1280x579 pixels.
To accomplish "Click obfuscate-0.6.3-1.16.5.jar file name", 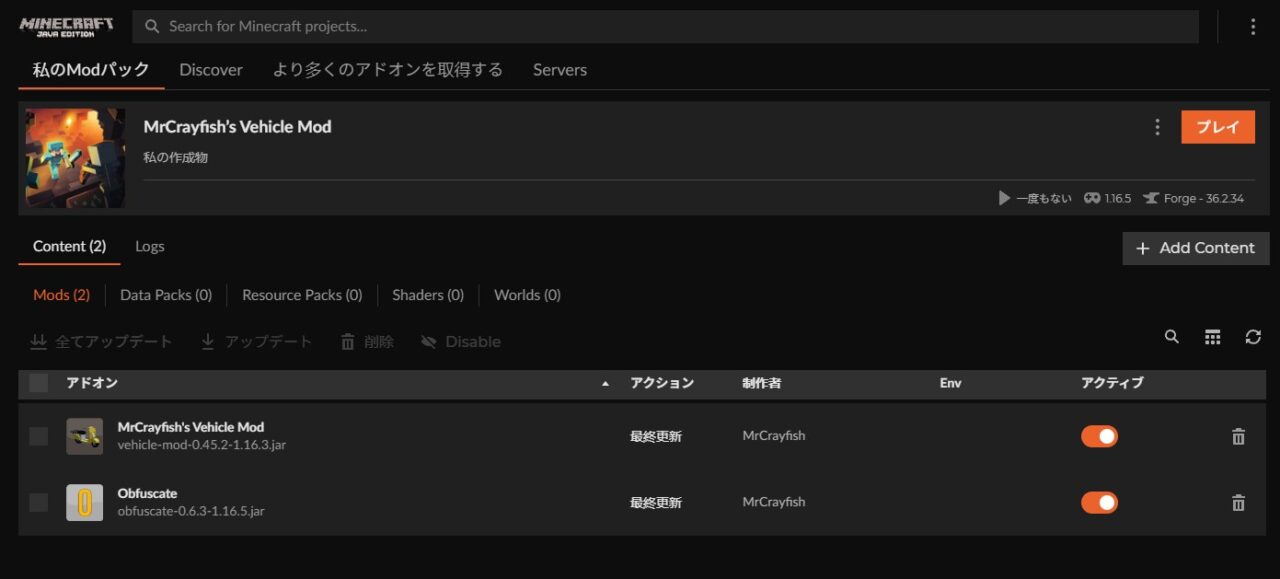I will pos(191,511).
